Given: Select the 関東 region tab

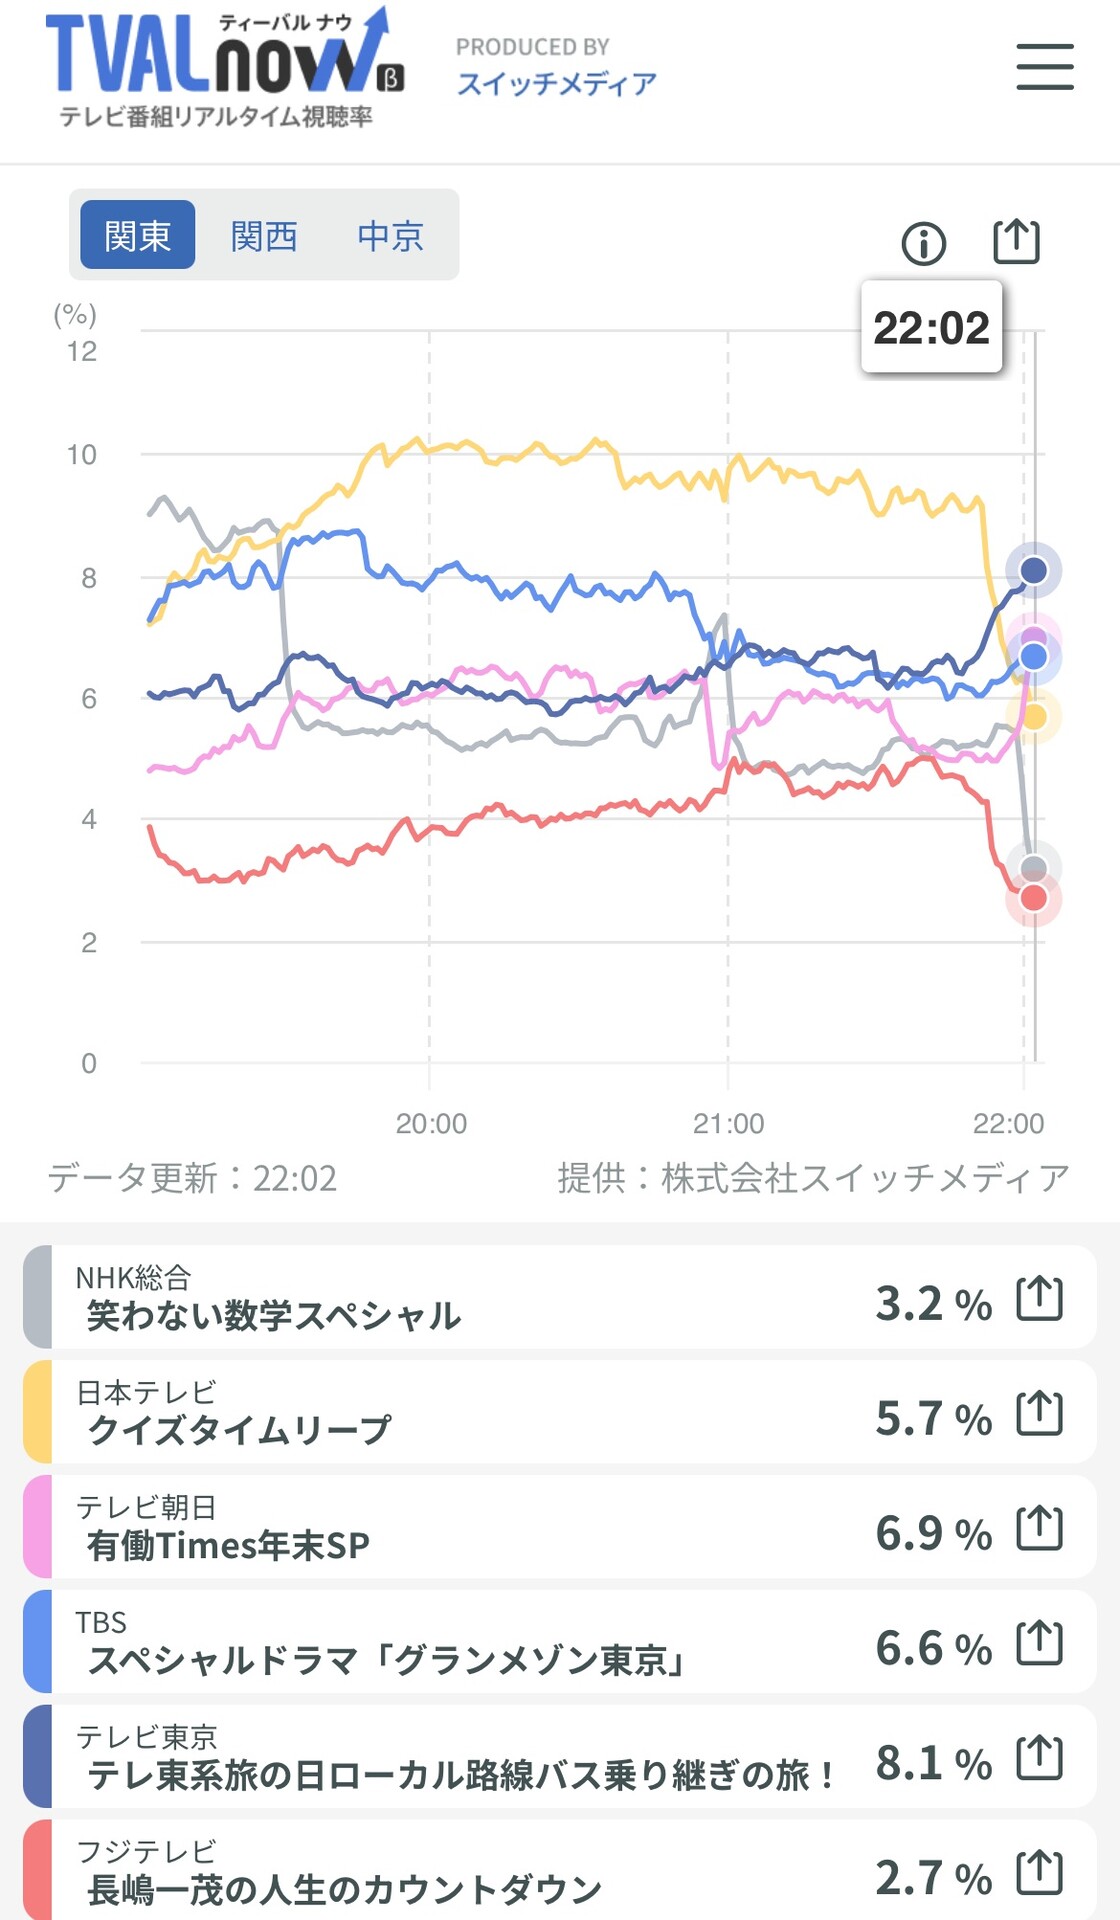Looking at the screenshot, I should click(x=137, y=235).
